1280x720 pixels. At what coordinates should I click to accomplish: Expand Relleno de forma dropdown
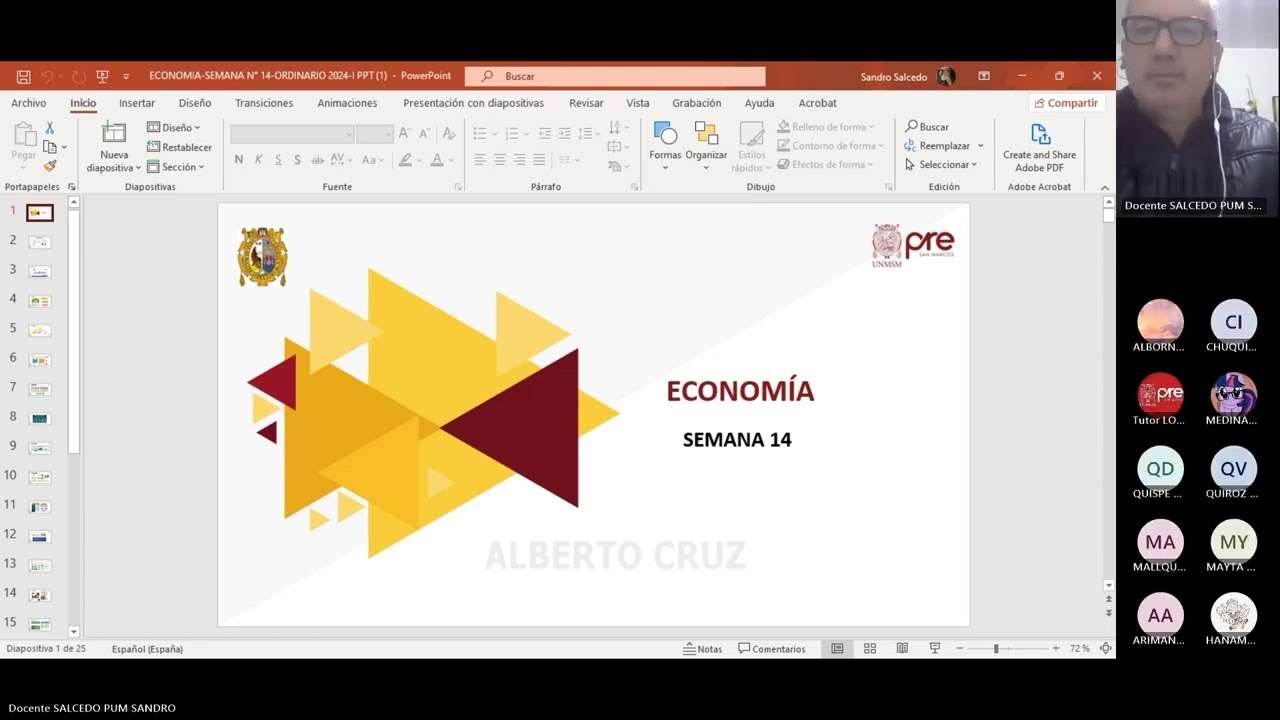pos(826,127)
